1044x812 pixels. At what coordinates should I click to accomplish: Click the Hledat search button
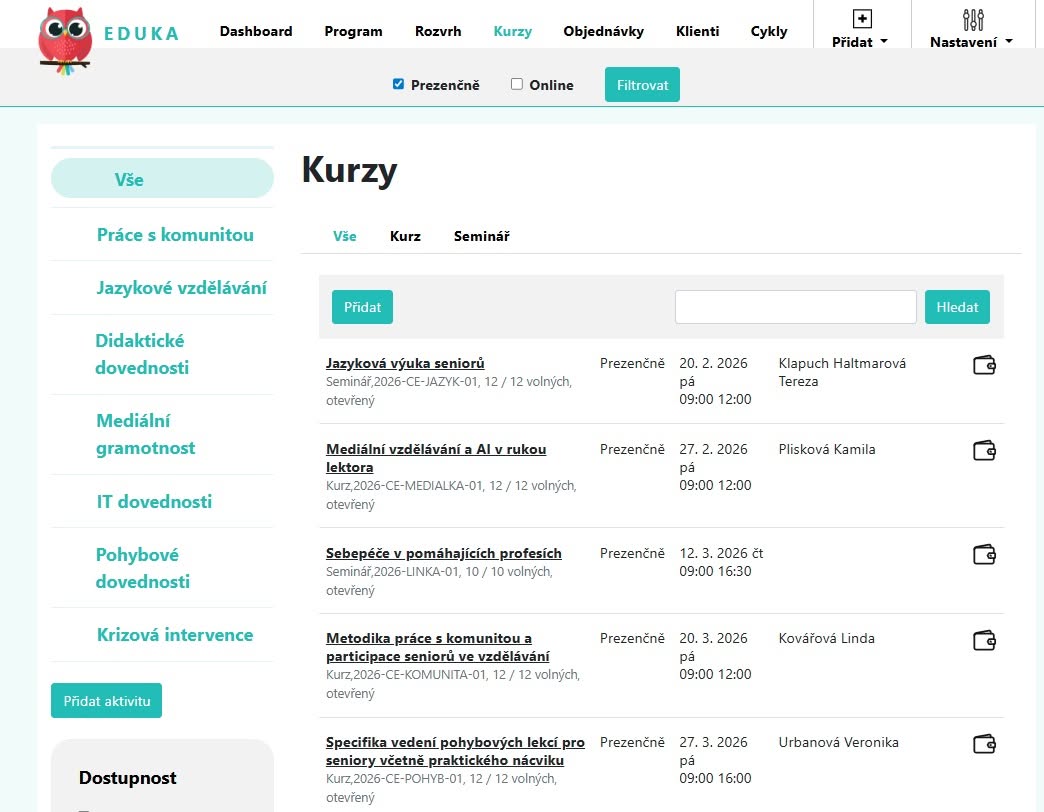pyautogui.click(x=957, y=307)
